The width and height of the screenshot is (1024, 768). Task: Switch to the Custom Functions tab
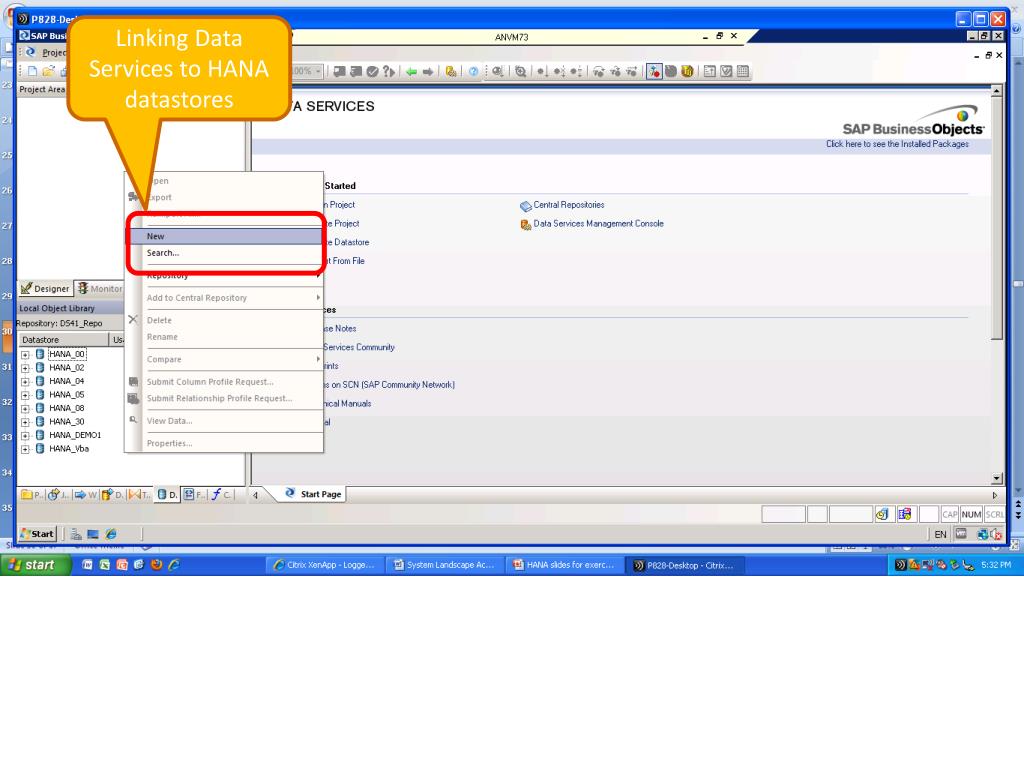221,494
